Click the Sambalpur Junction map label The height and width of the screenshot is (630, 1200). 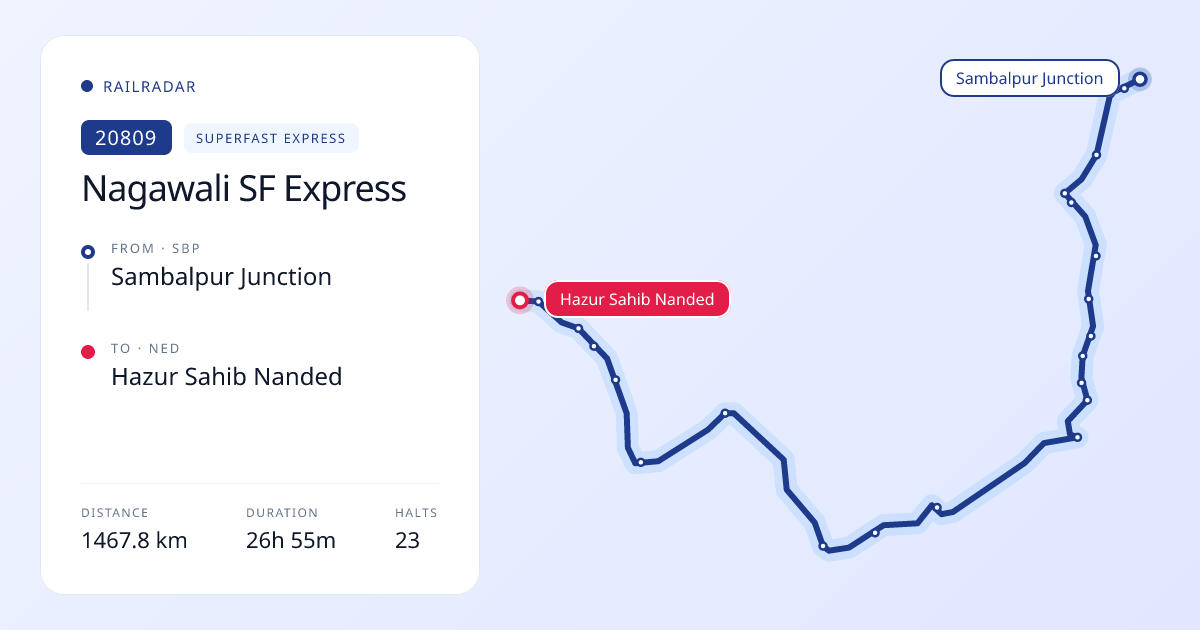click(x=1029, y=78)
